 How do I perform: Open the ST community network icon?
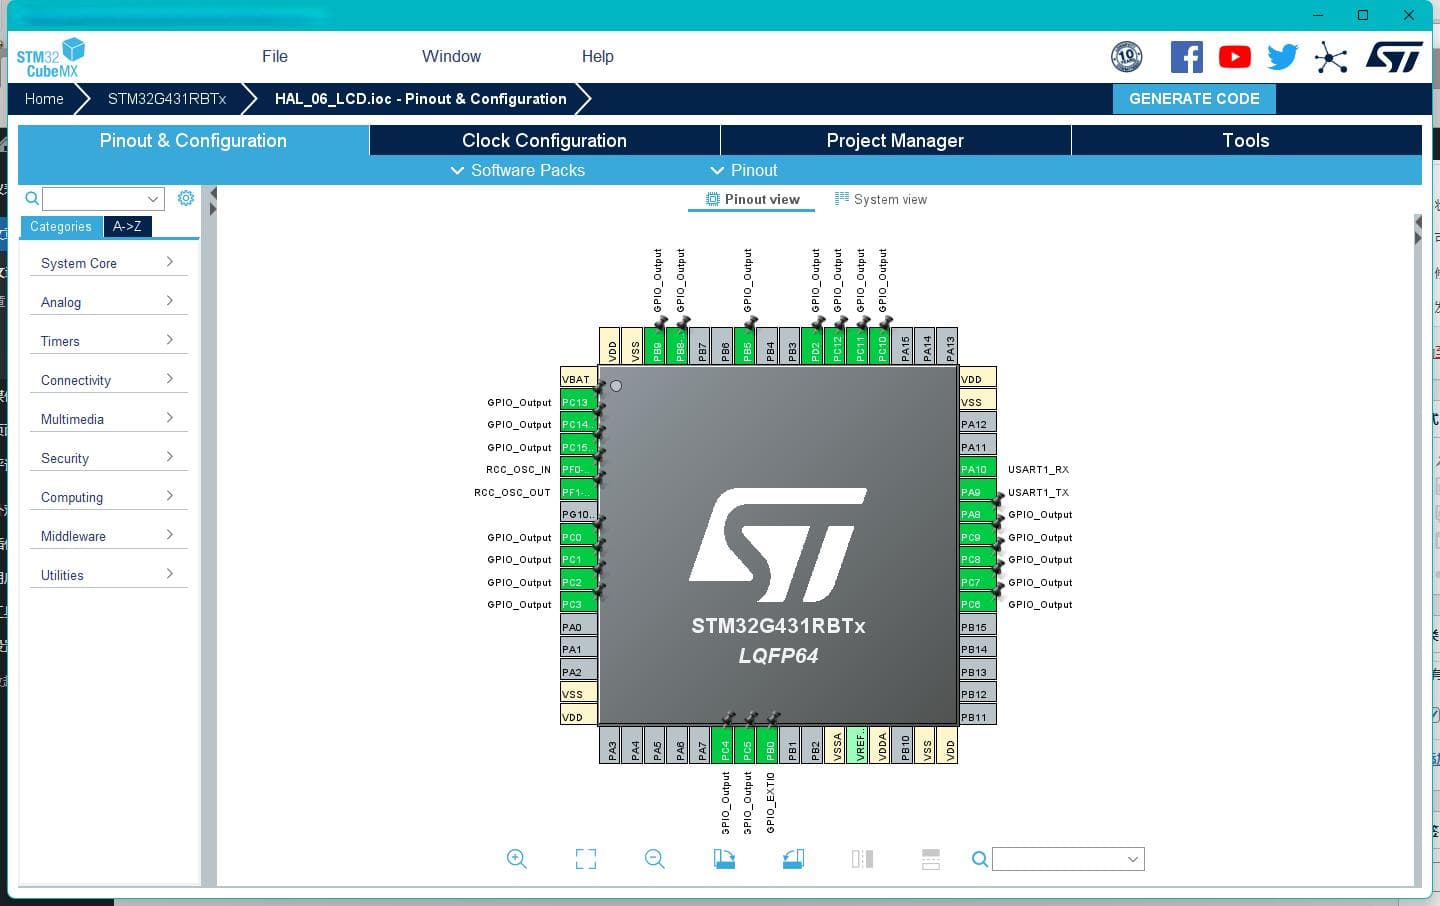(1331, 57)
